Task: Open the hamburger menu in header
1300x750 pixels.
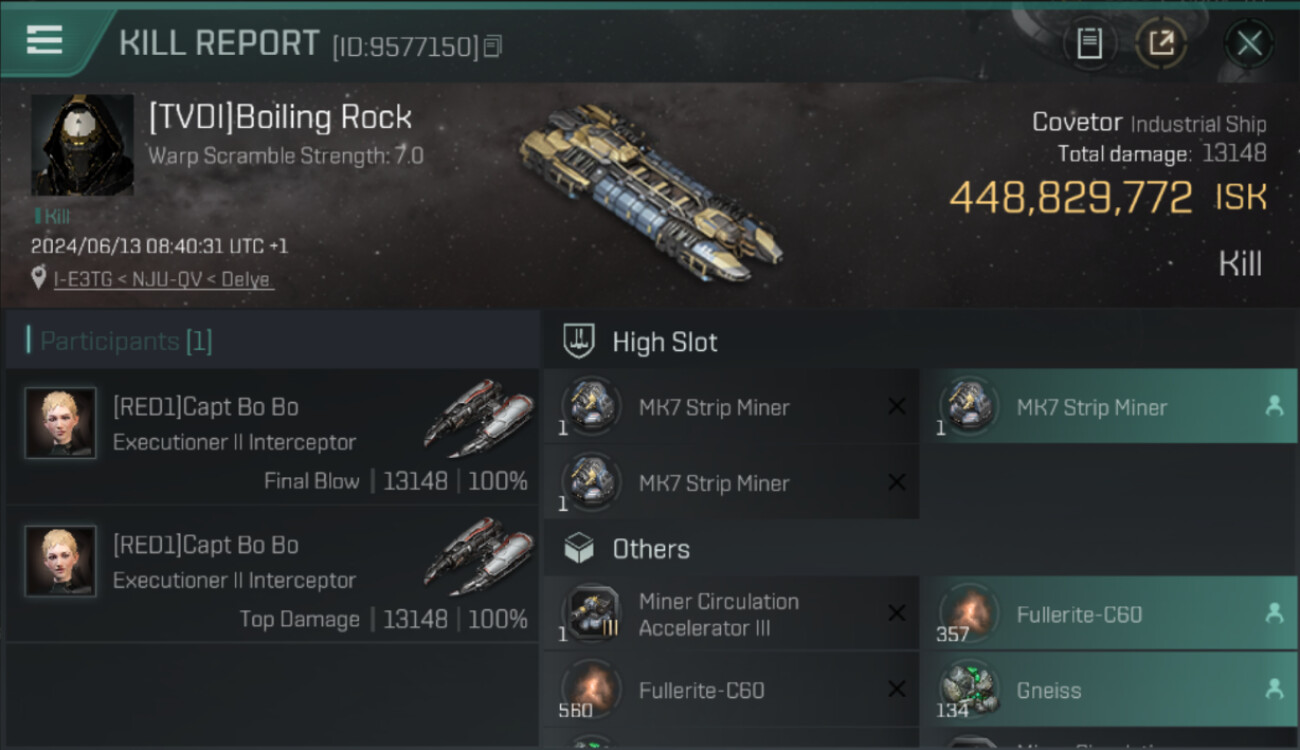Action: [45, 40]
